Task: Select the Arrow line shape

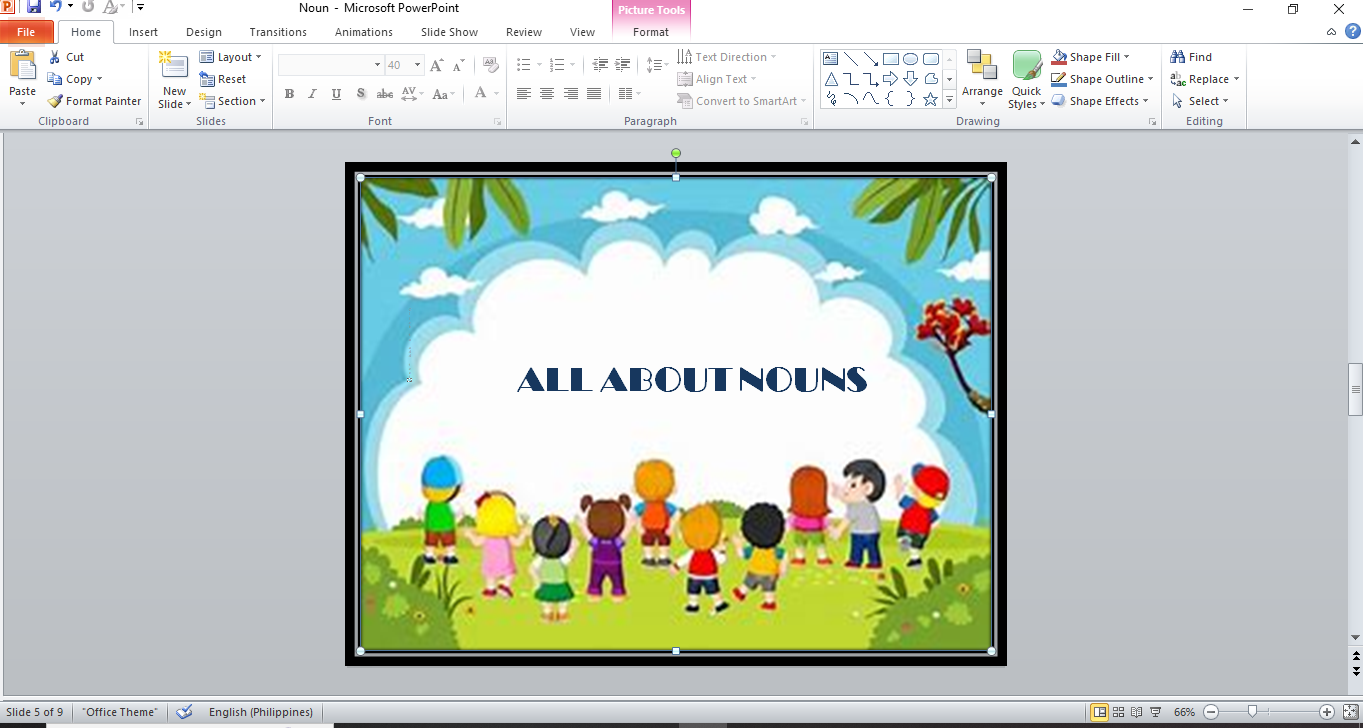Action: pyautogui.click(x=870, y=58)
